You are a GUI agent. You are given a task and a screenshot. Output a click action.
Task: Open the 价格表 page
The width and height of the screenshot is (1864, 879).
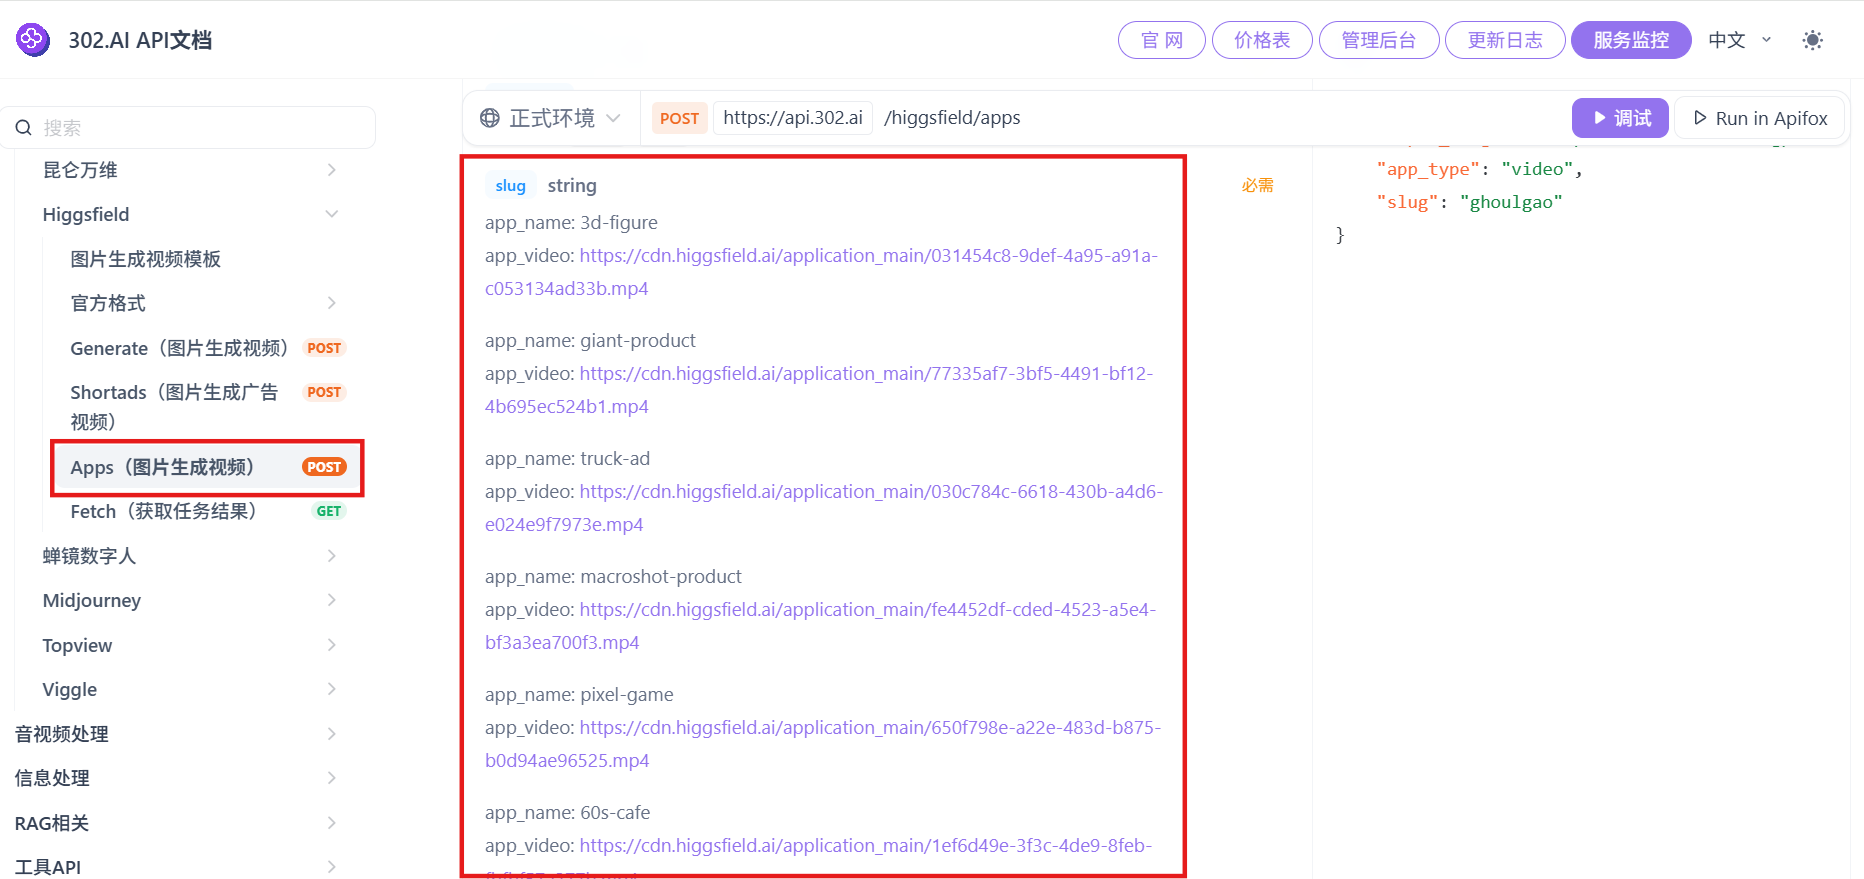point(1262,40)
